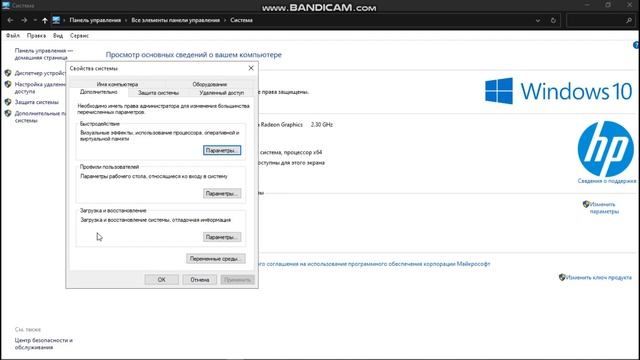Open Центр безопасности и обслуживания link
640x360 pixels.
tap(44, 344)
